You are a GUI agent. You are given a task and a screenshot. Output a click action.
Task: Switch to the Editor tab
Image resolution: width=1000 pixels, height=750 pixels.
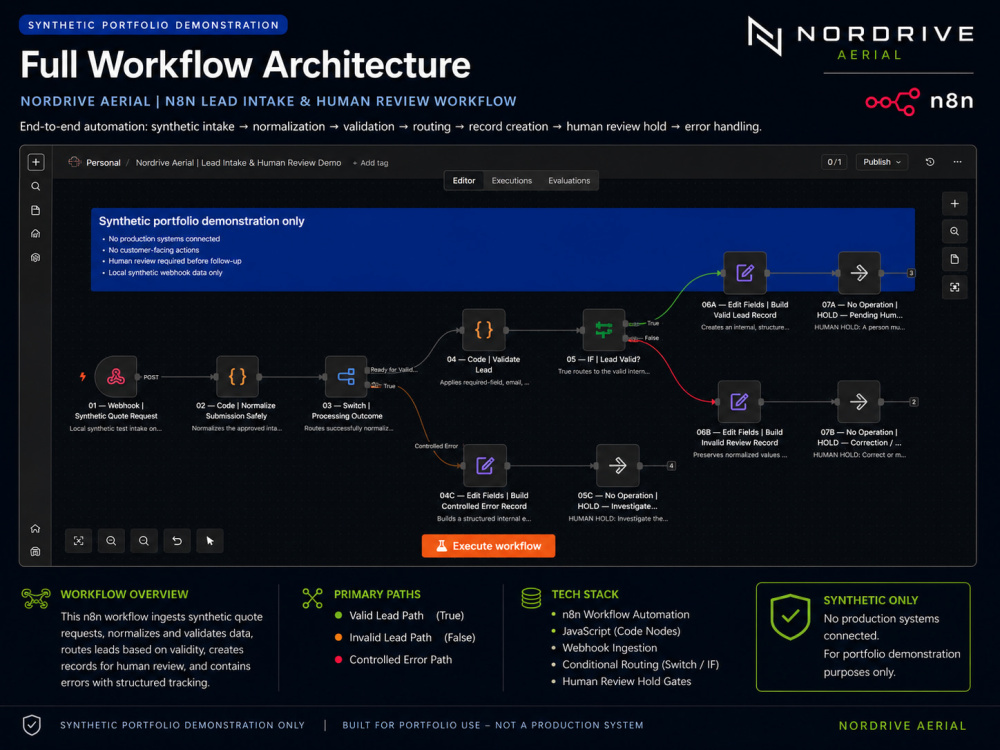[464, 180]
